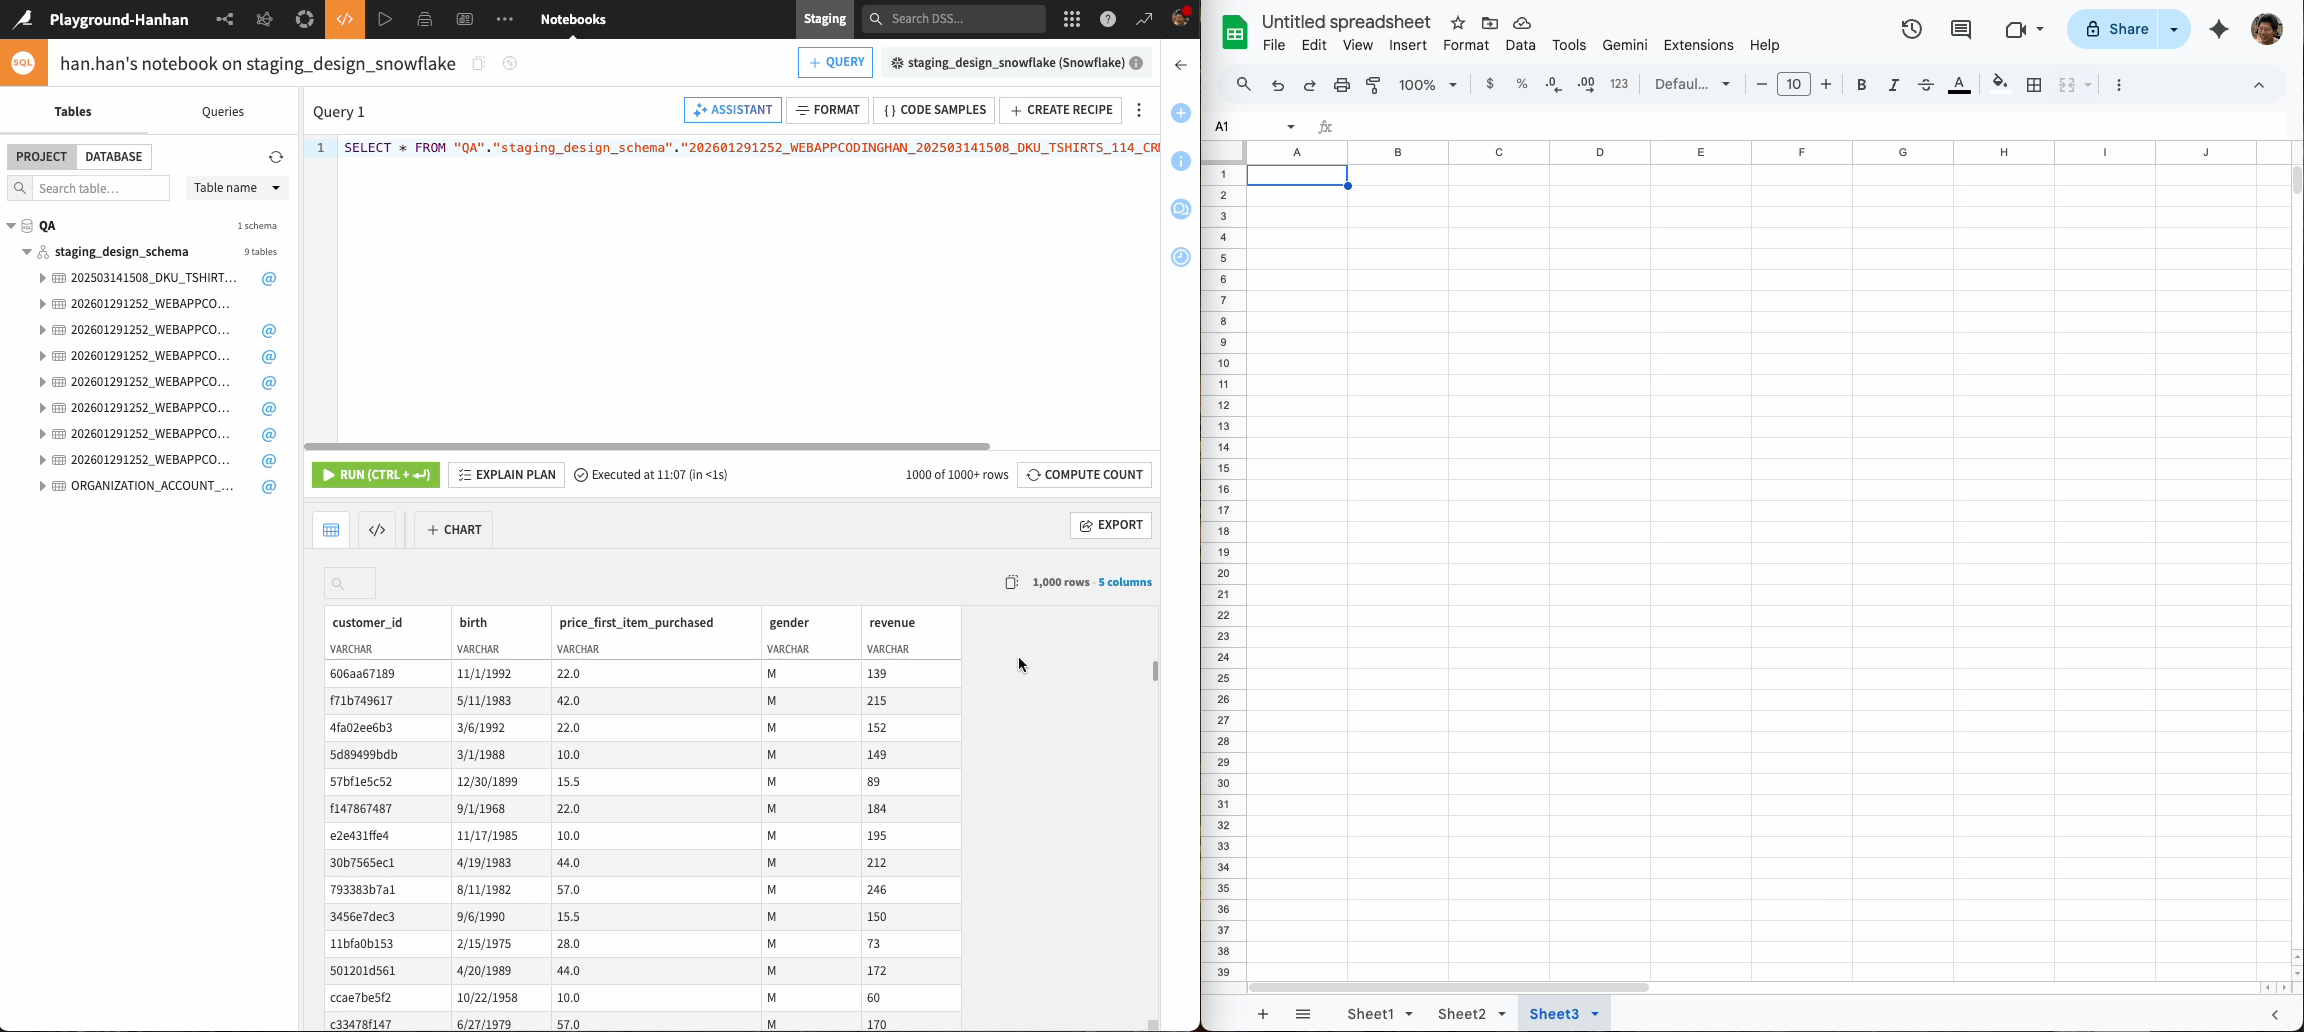Screen dimensions: 2304x1032
Task: Click Redo in Google Sheets toolbar
Action: (x=1310, y=85)
